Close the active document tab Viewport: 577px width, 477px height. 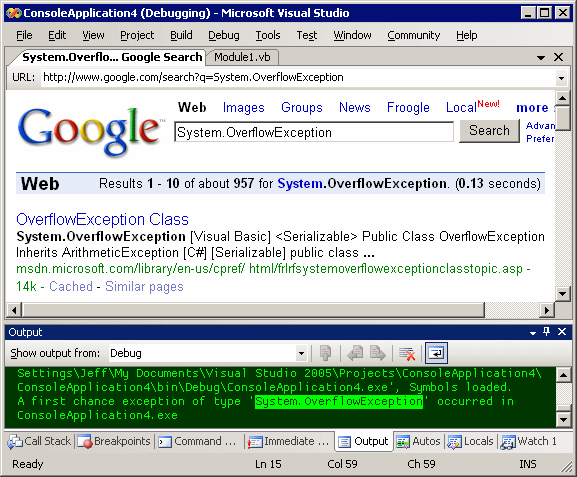(x=558, y=57)
